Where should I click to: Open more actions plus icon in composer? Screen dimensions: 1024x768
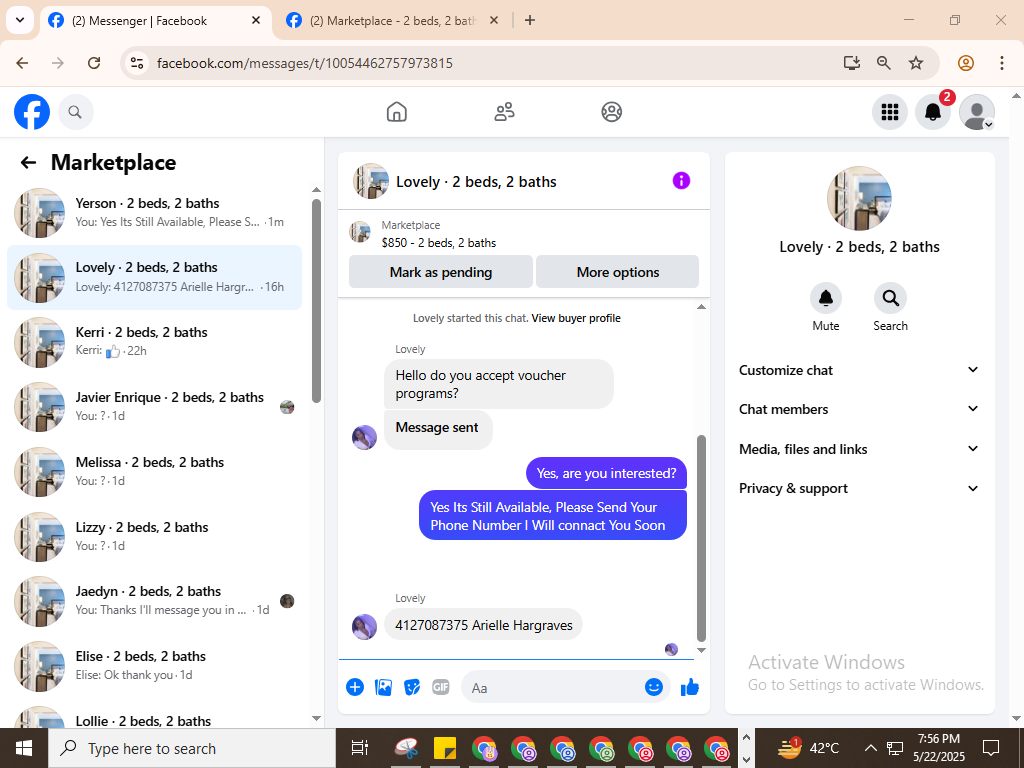[x=355, y=687]
